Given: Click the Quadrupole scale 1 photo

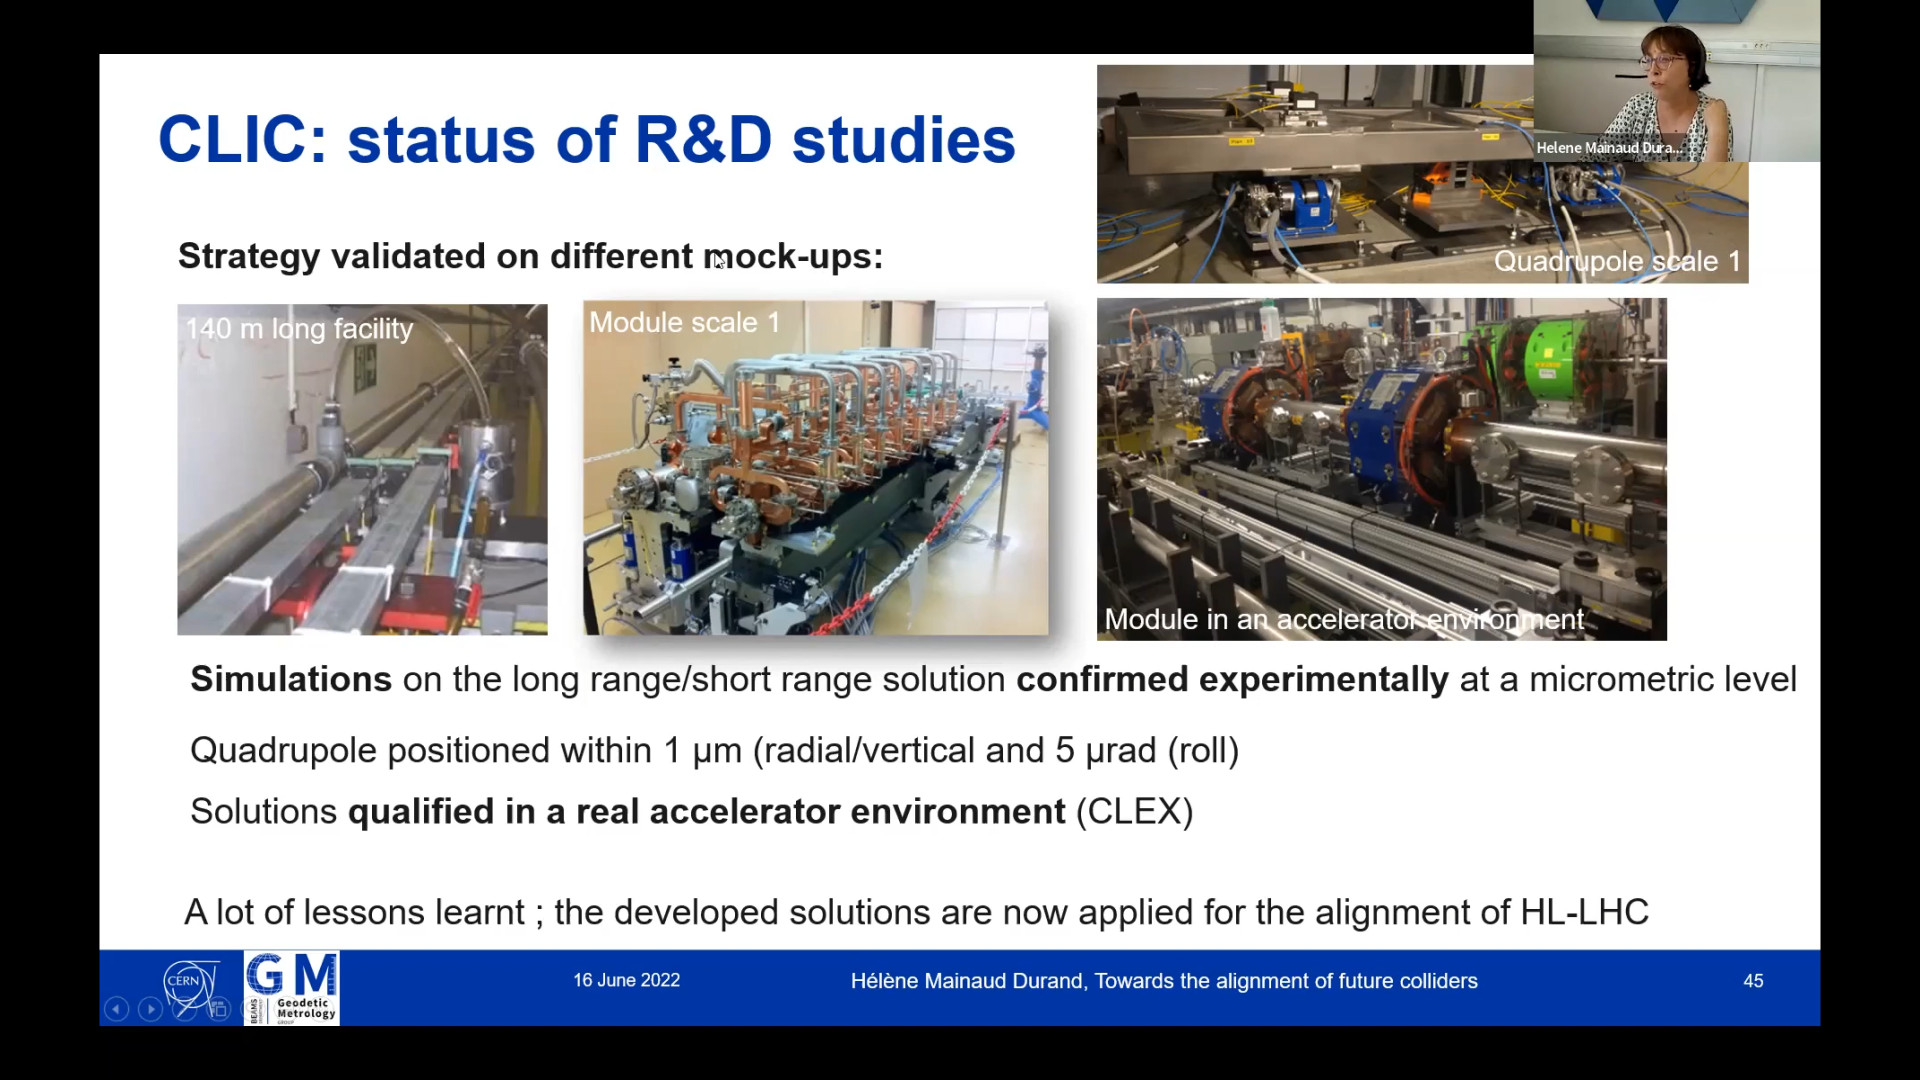Looking at the screenshot, I should click(x=1320, y=174).
